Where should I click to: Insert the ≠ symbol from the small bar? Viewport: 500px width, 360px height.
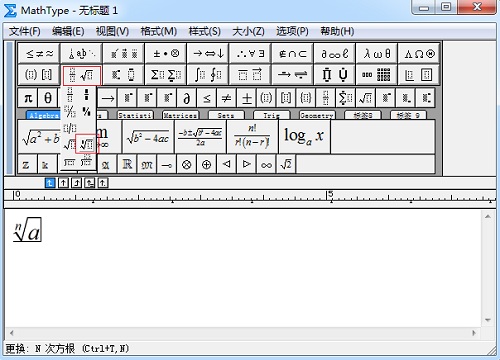click(227, 98)
